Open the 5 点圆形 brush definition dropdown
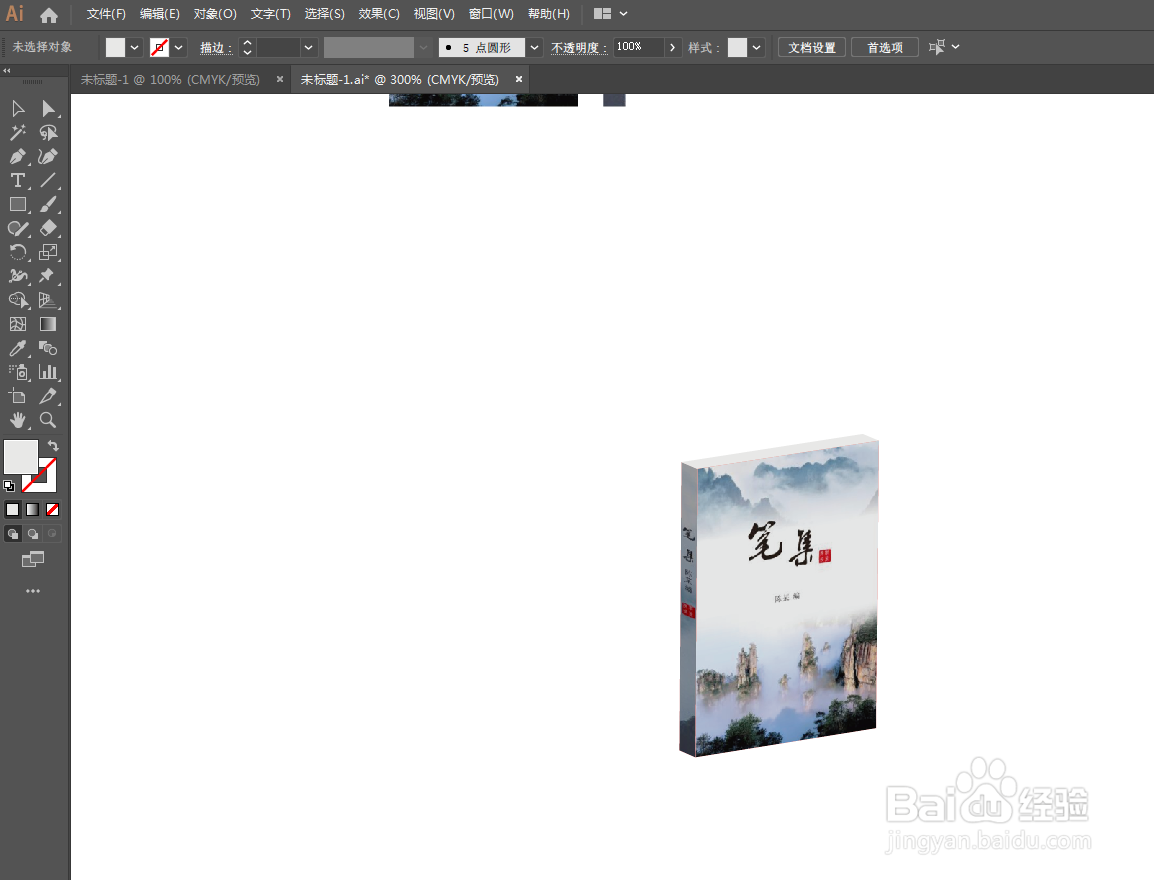 534,48
